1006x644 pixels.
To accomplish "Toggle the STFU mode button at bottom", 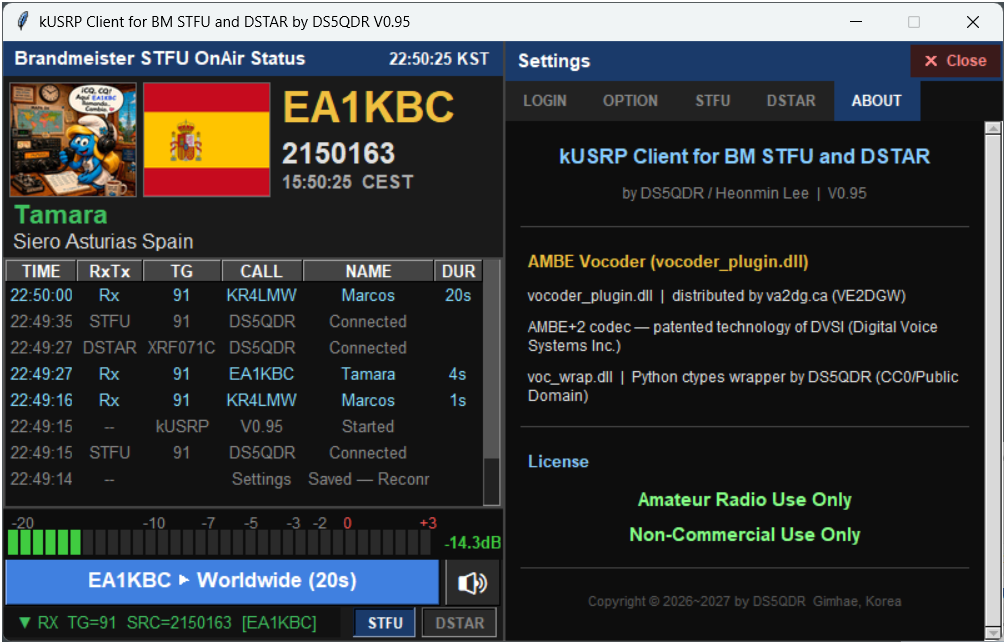I will click(x=385, y=623).
